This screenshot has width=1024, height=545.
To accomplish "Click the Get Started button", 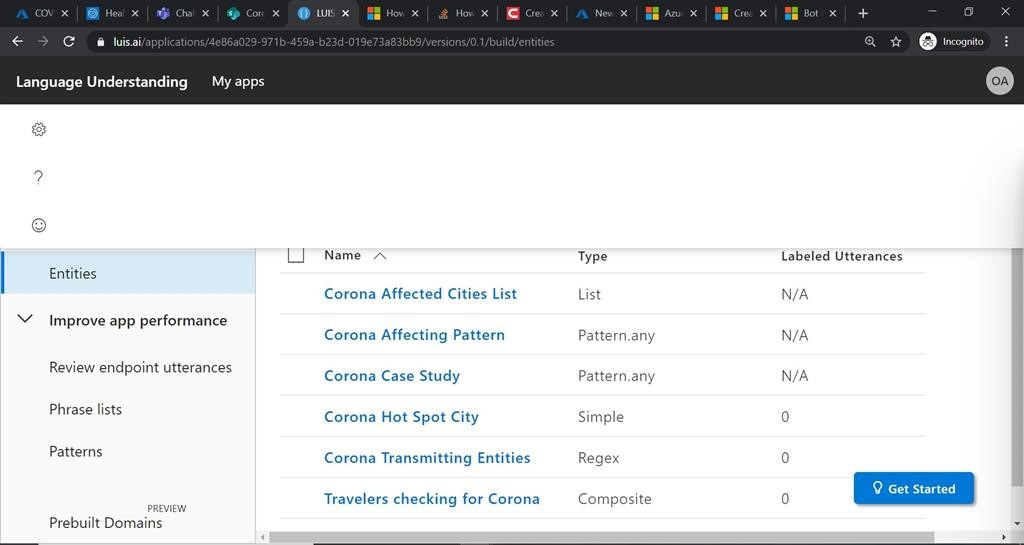I will (x=913, y=488).
